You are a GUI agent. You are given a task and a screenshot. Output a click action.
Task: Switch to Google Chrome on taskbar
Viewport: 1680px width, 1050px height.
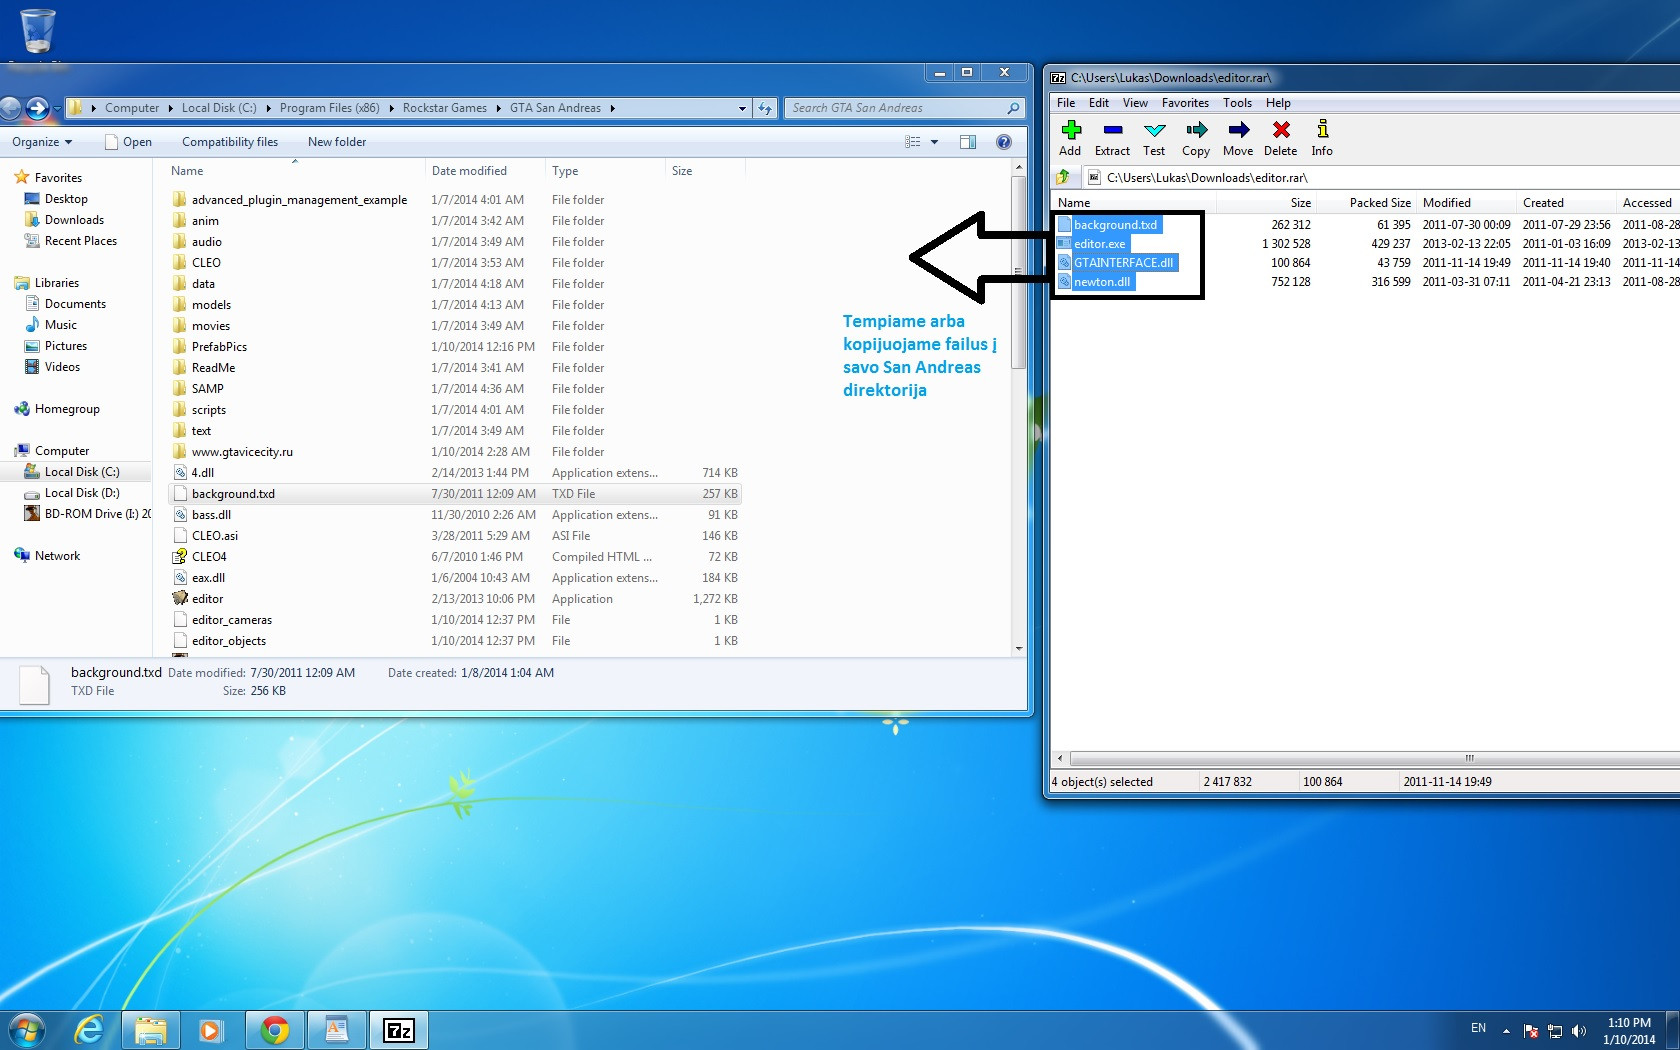pos(274,1030)
